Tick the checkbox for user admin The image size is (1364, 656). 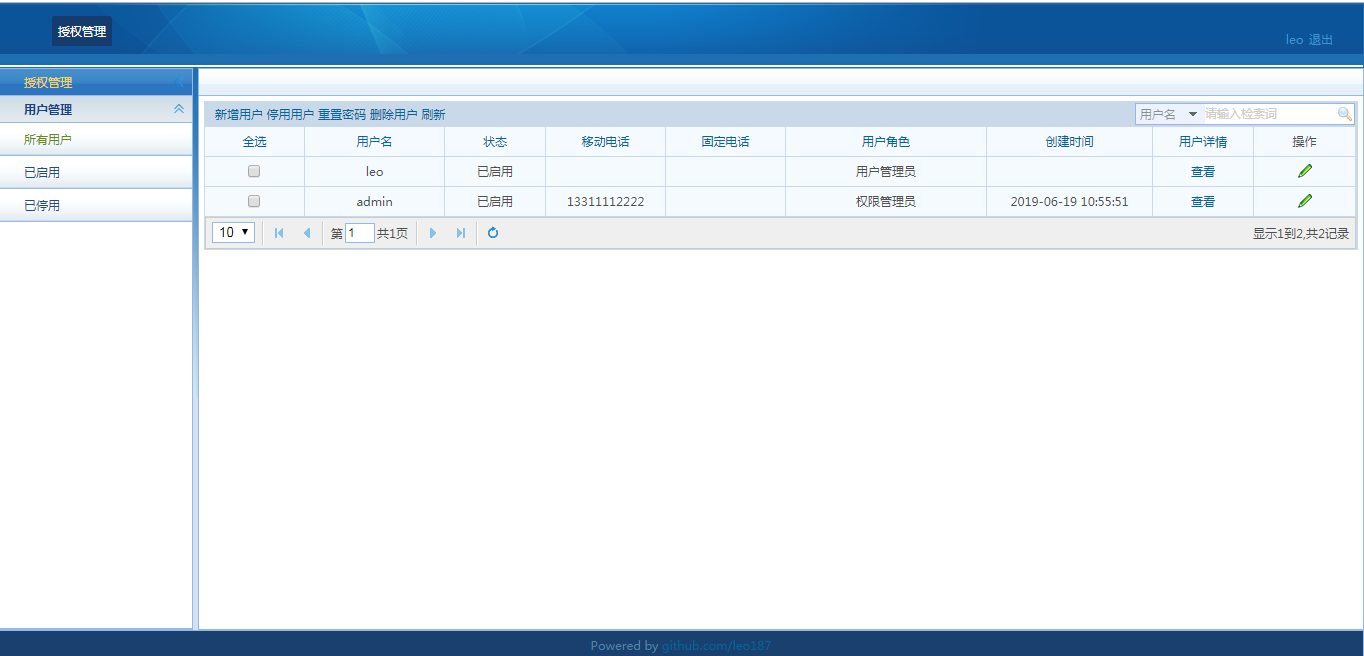coord(254,201)
